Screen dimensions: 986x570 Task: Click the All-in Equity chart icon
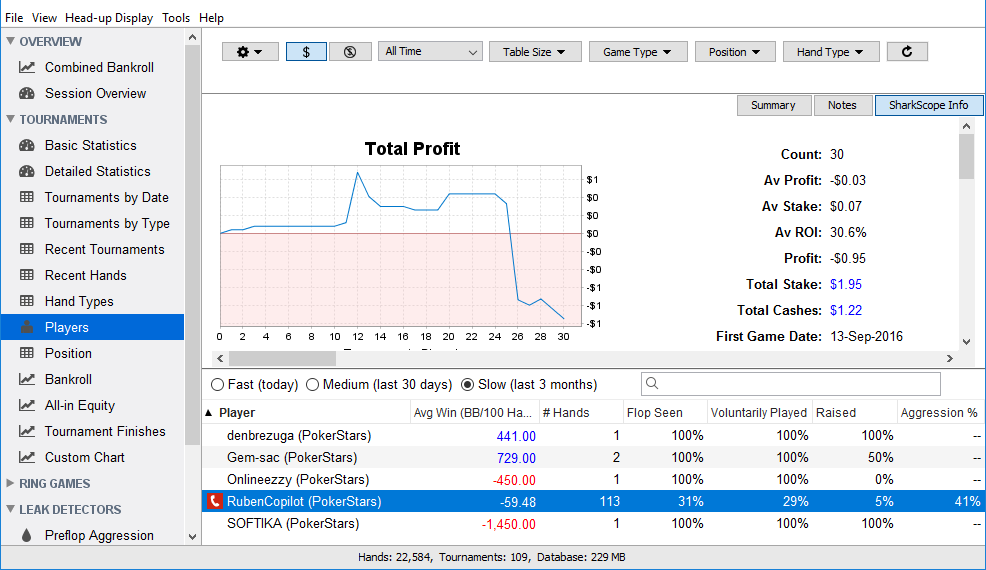(x=27, y=405)
